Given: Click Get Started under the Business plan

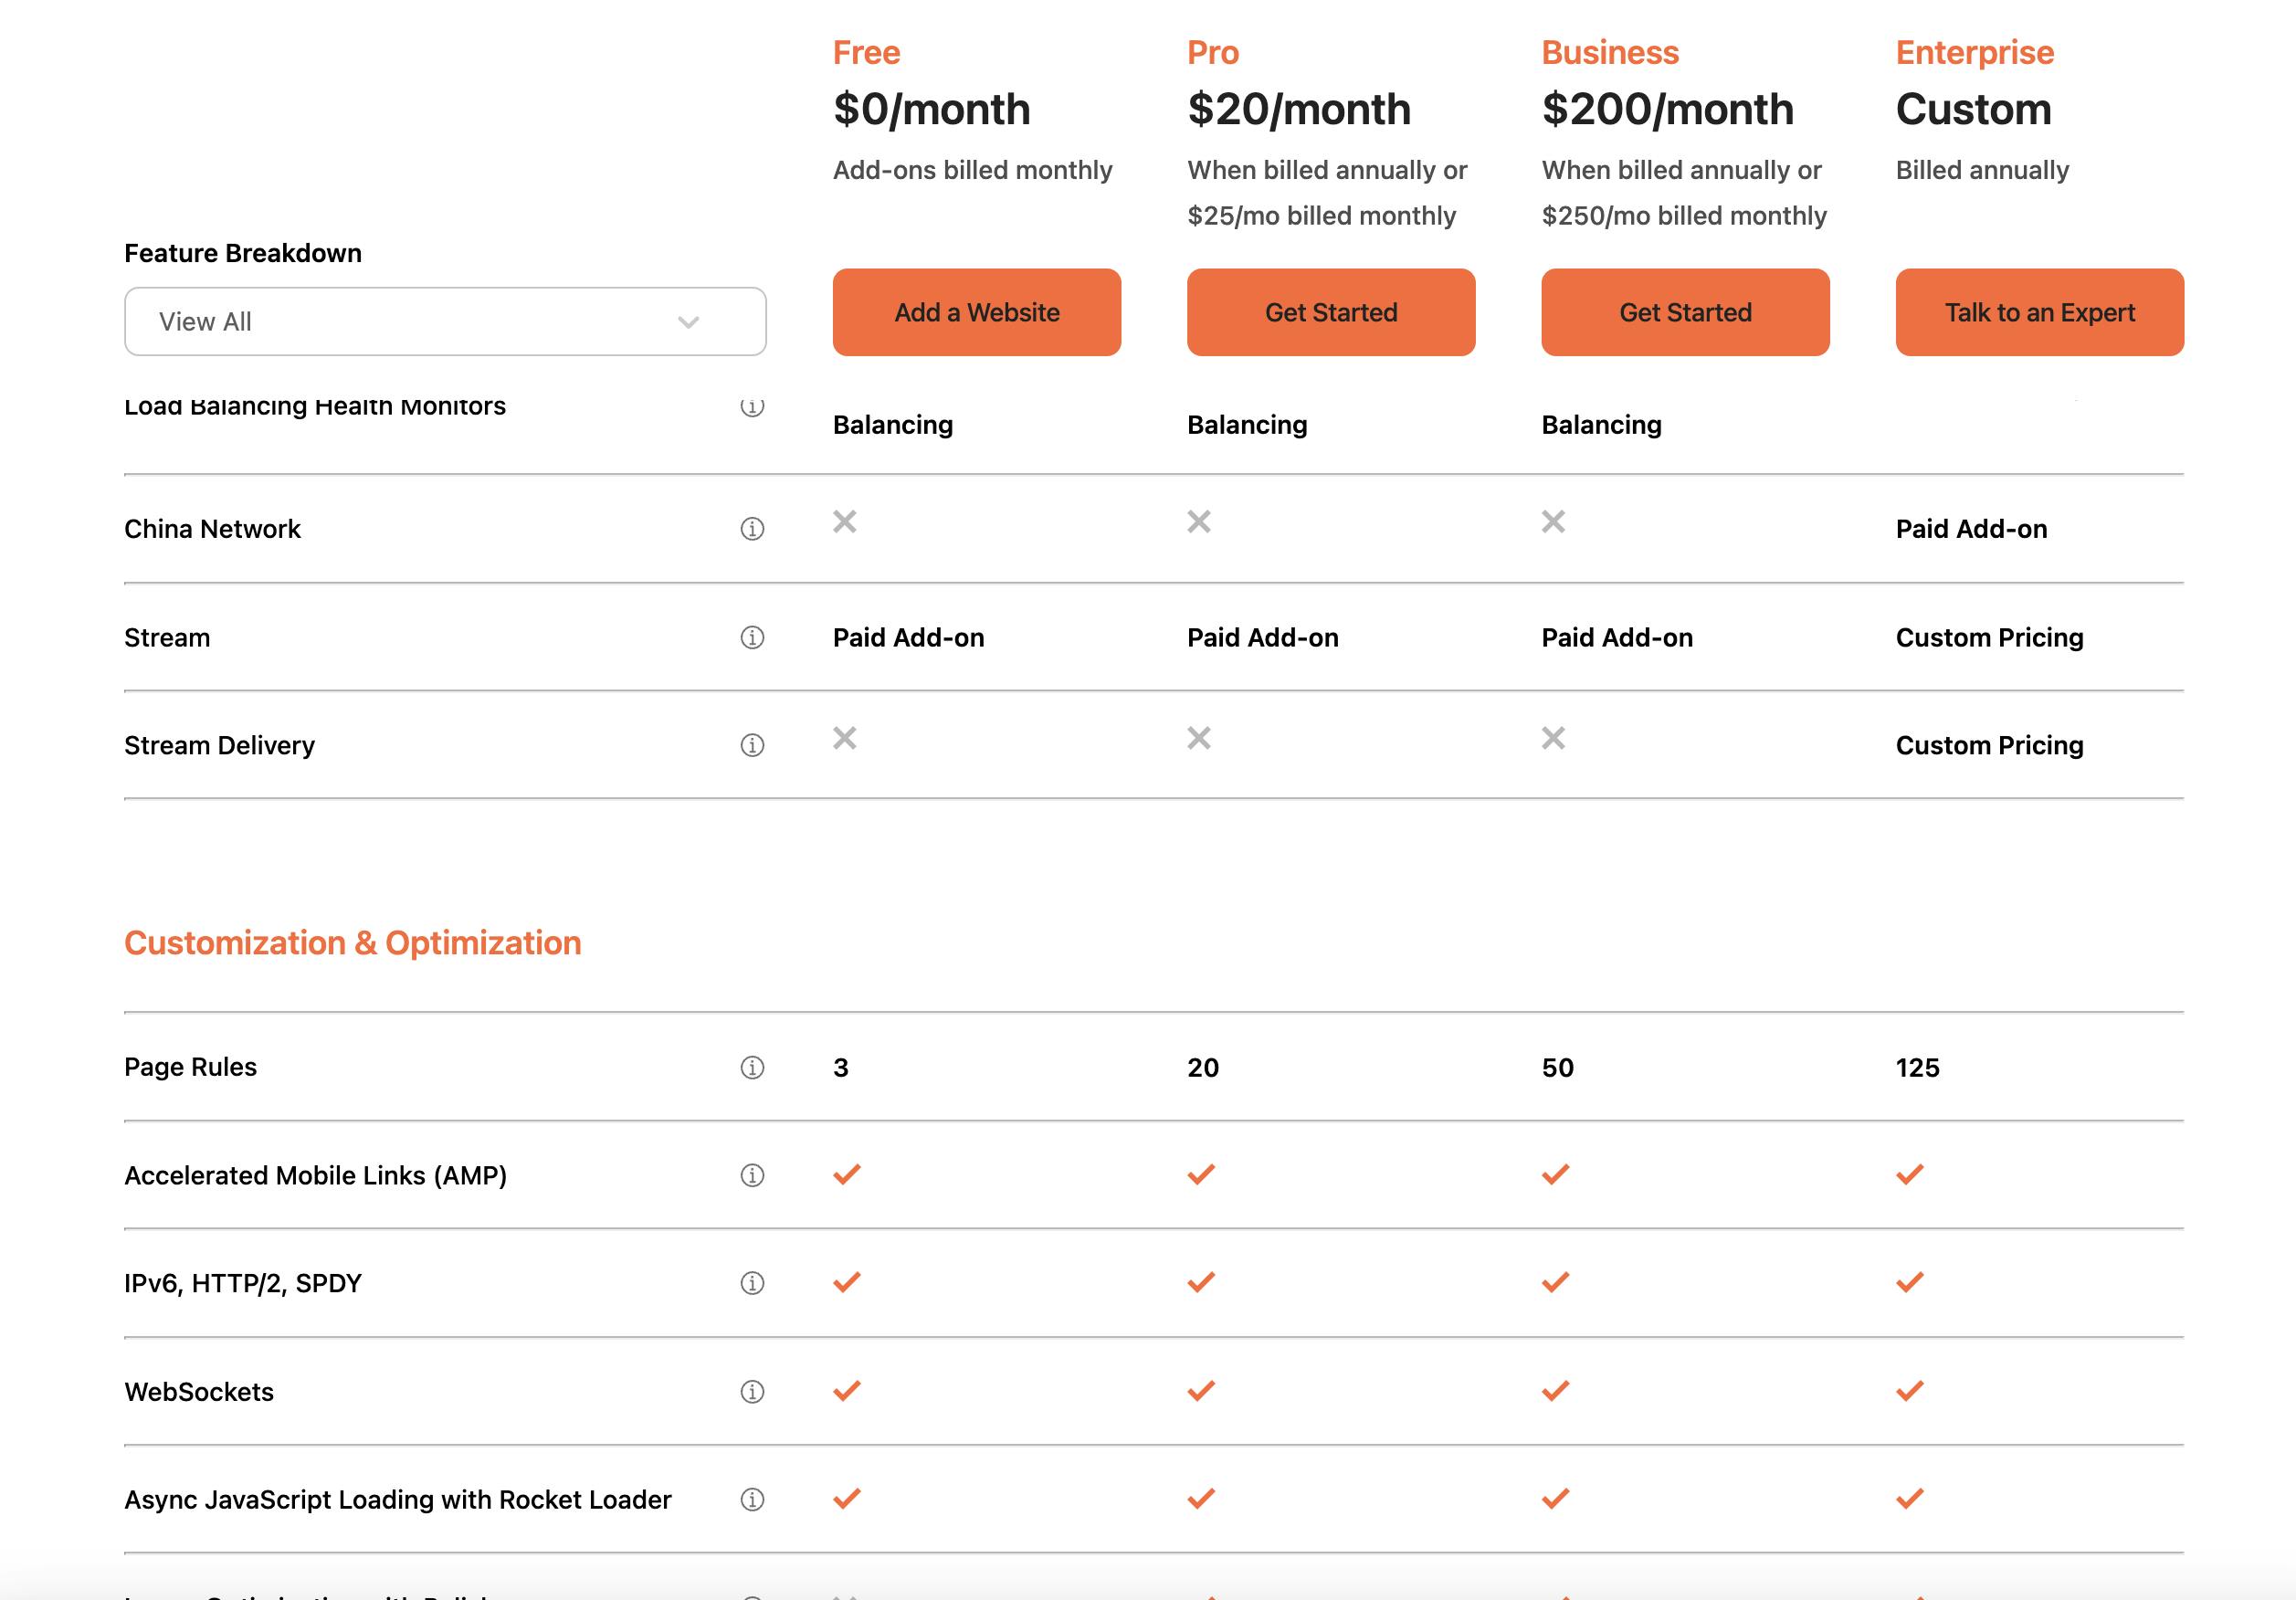Looking at the screenshot, I should tap(1684, 312).
